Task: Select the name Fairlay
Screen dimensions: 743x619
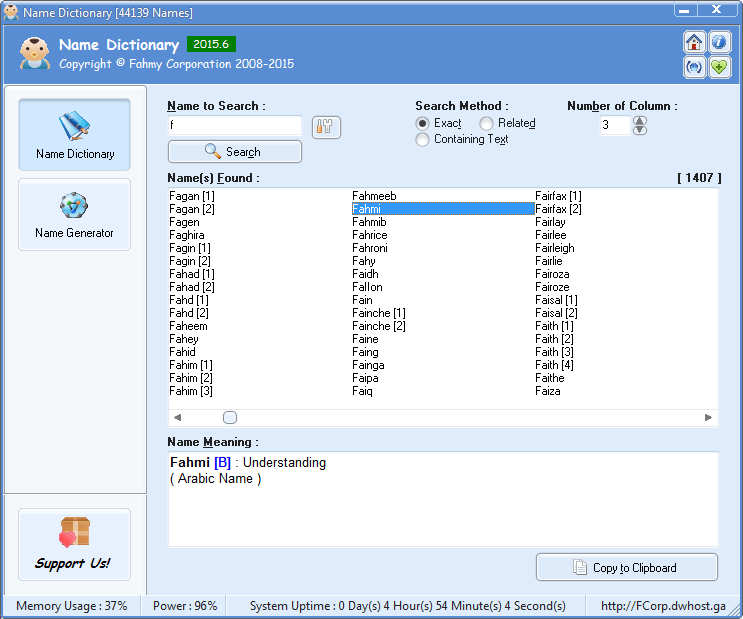Action: tap(550, 222)
